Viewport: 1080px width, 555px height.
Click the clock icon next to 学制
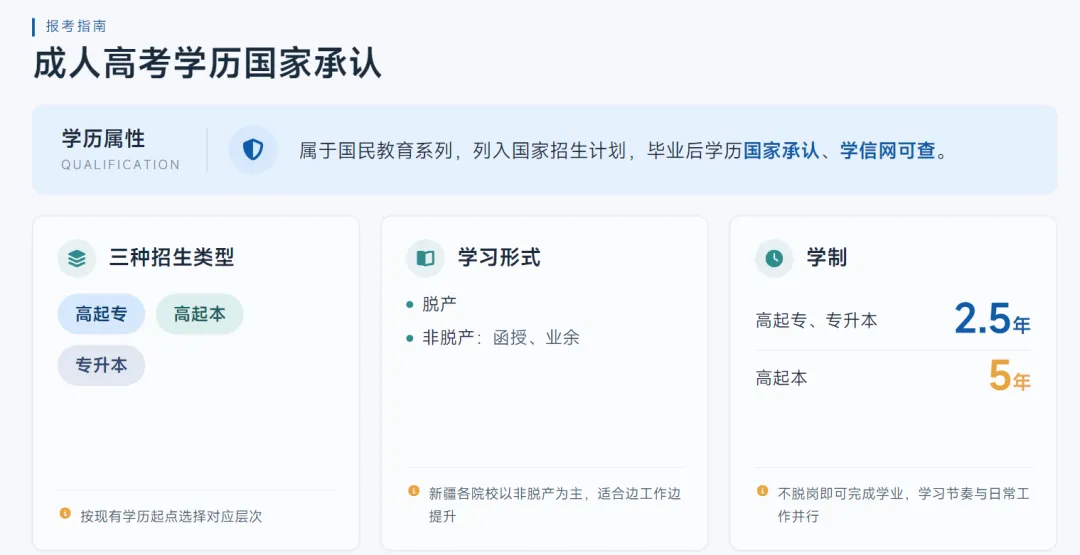click(x=774, y=258)
